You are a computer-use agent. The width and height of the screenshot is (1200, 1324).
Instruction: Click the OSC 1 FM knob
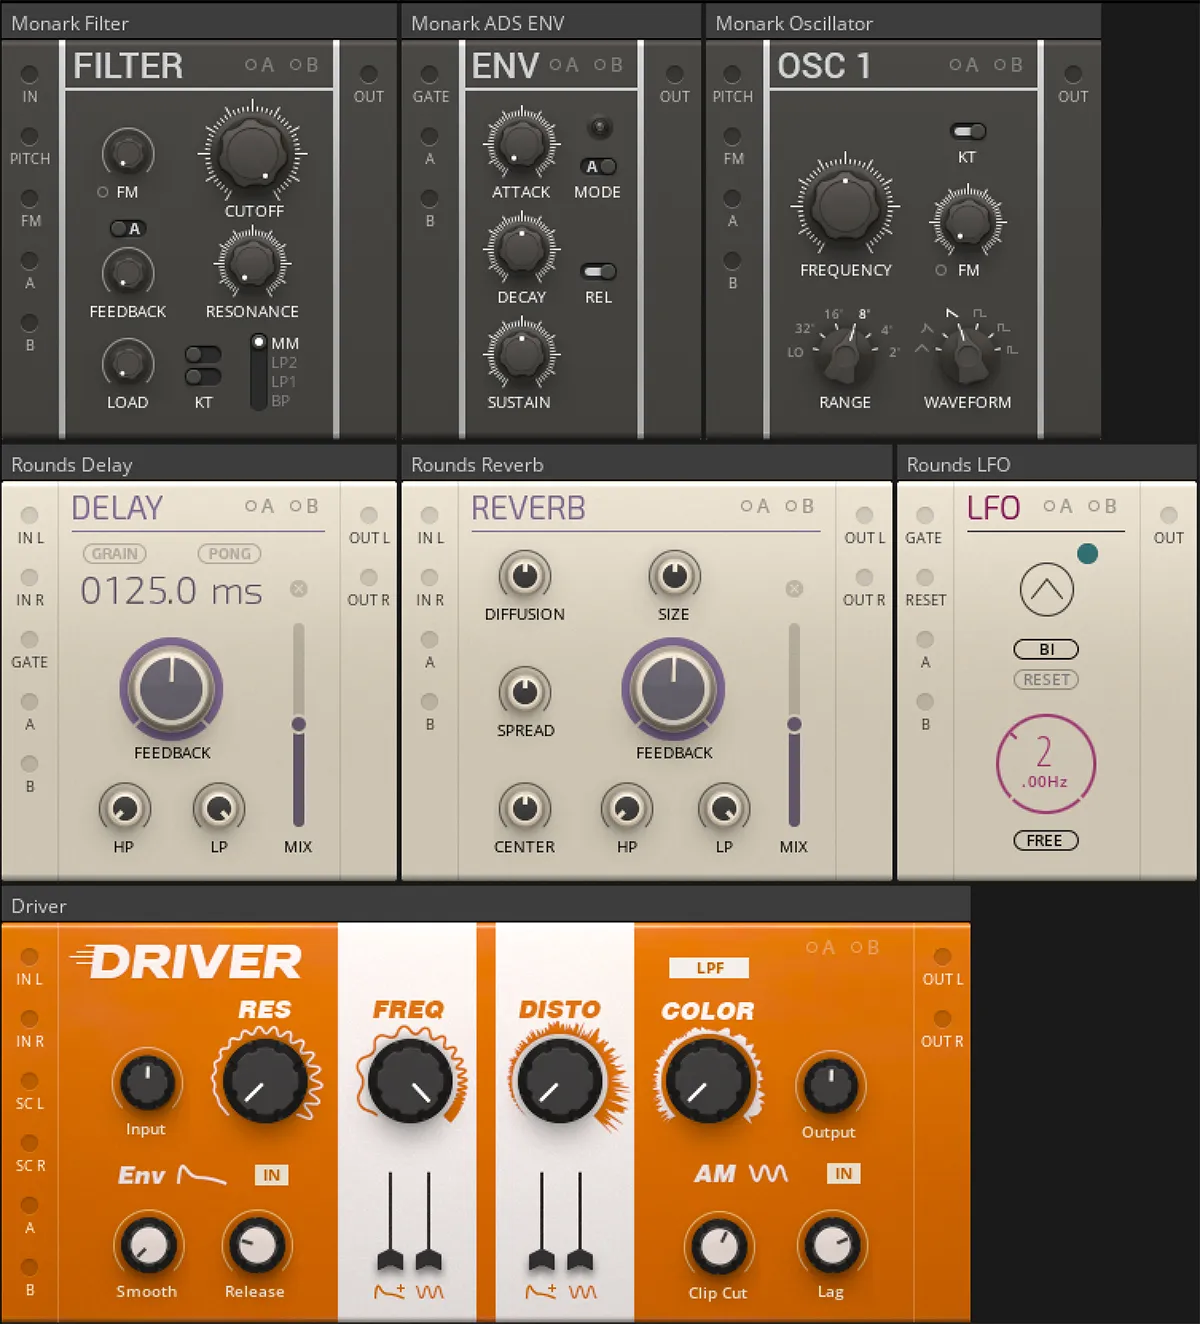click(967, 220)
